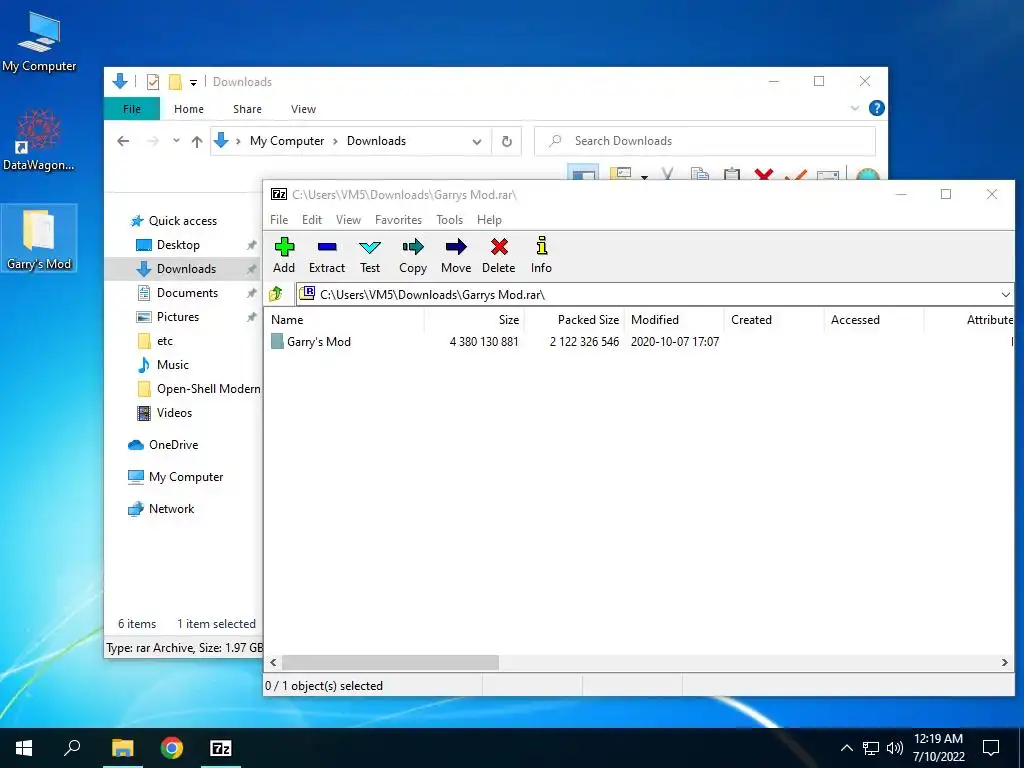Image resolution: width=1024 pixels, height=768 pixels.
Task: Open the notification center icon
Action: point(991,748)
